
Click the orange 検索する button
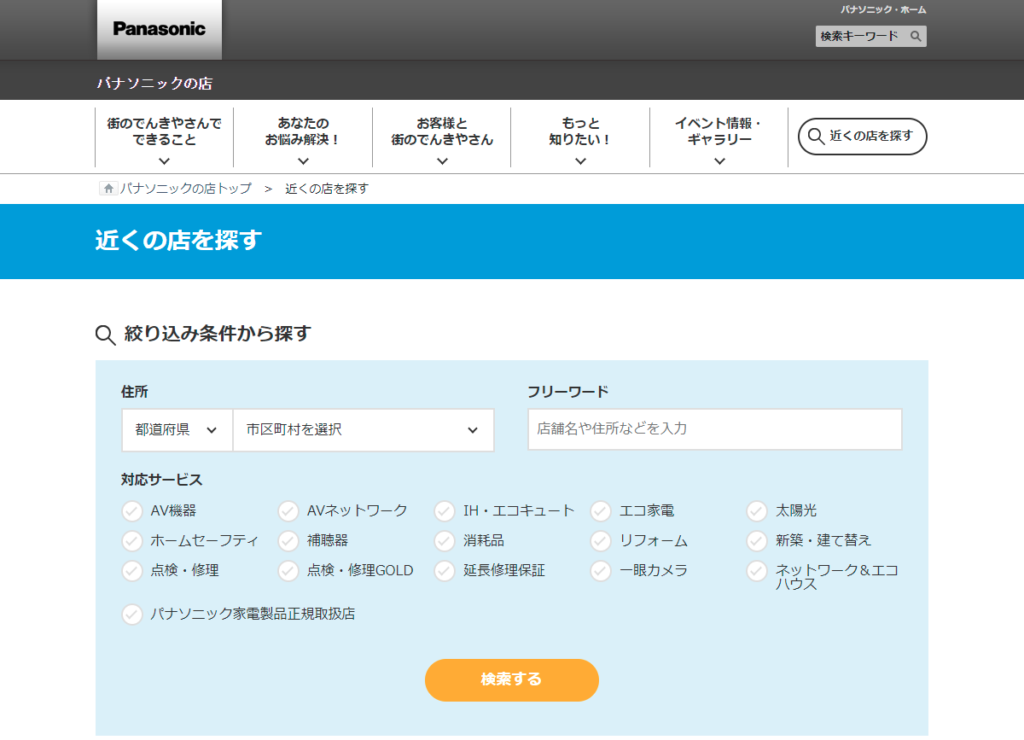(511, 680)
